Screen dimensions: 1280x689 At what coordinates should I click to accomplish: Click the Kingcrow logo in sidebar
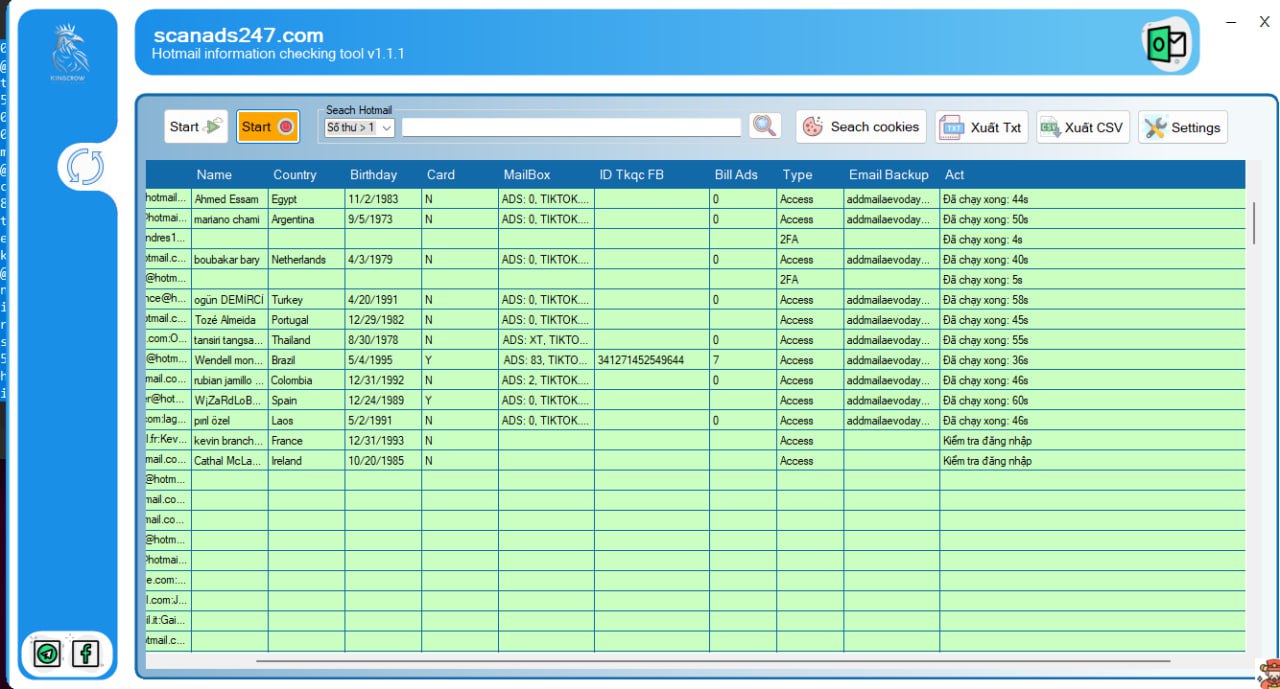pos(70,53)
